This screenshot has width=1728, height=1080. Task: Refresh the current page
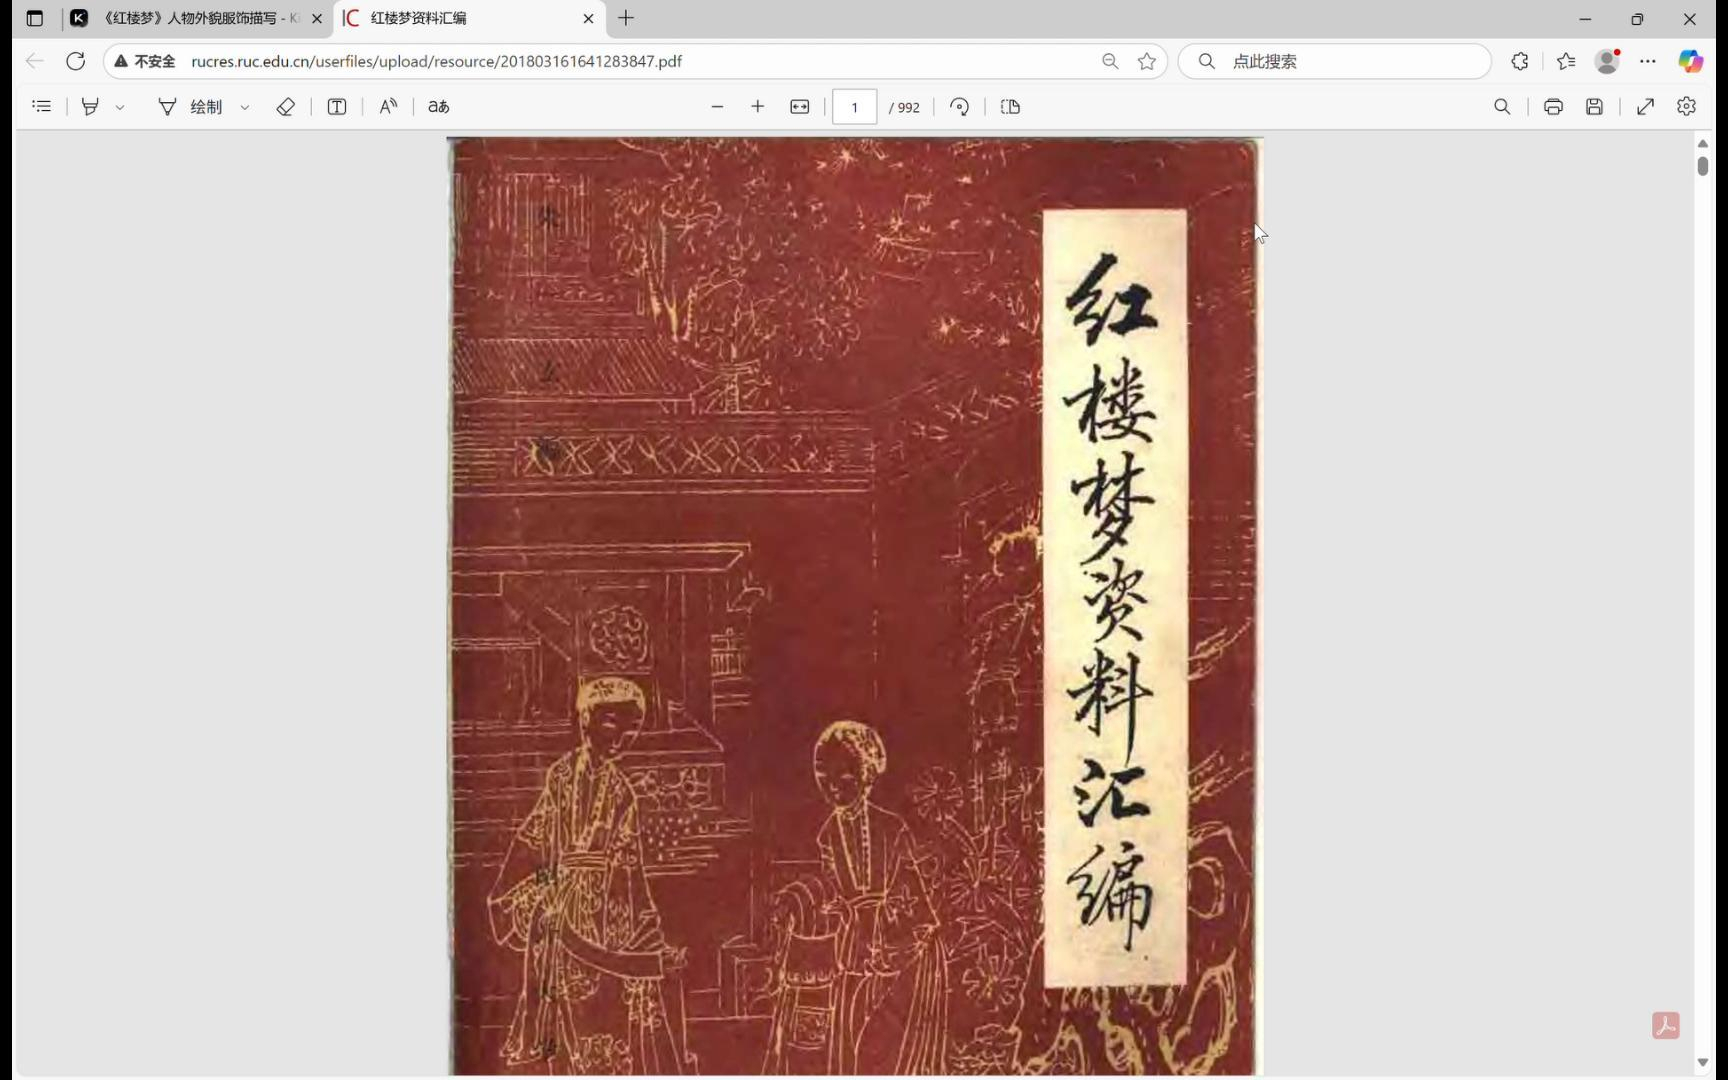pyautogui.click(x=75, y=61)
